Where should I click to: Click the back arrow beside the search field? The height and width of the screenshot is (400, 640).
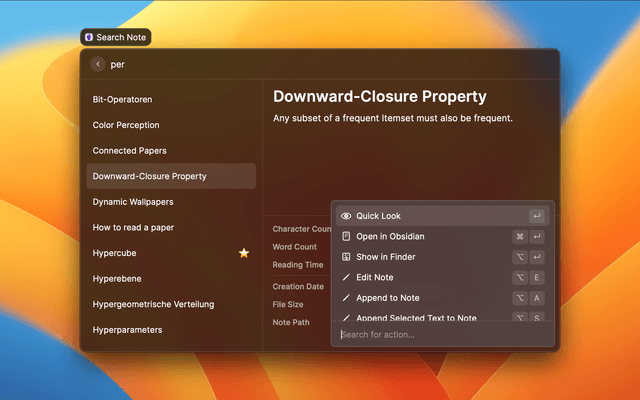[x=98, y=64]
